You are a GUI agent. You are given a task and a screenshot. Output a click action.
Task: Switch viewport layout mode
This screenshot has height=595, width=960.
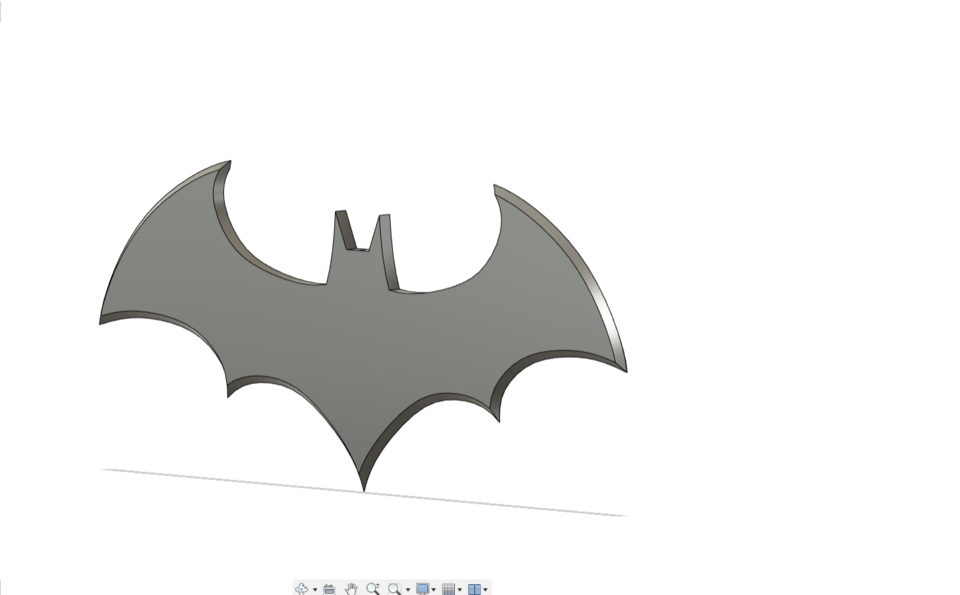coord(473,588)
